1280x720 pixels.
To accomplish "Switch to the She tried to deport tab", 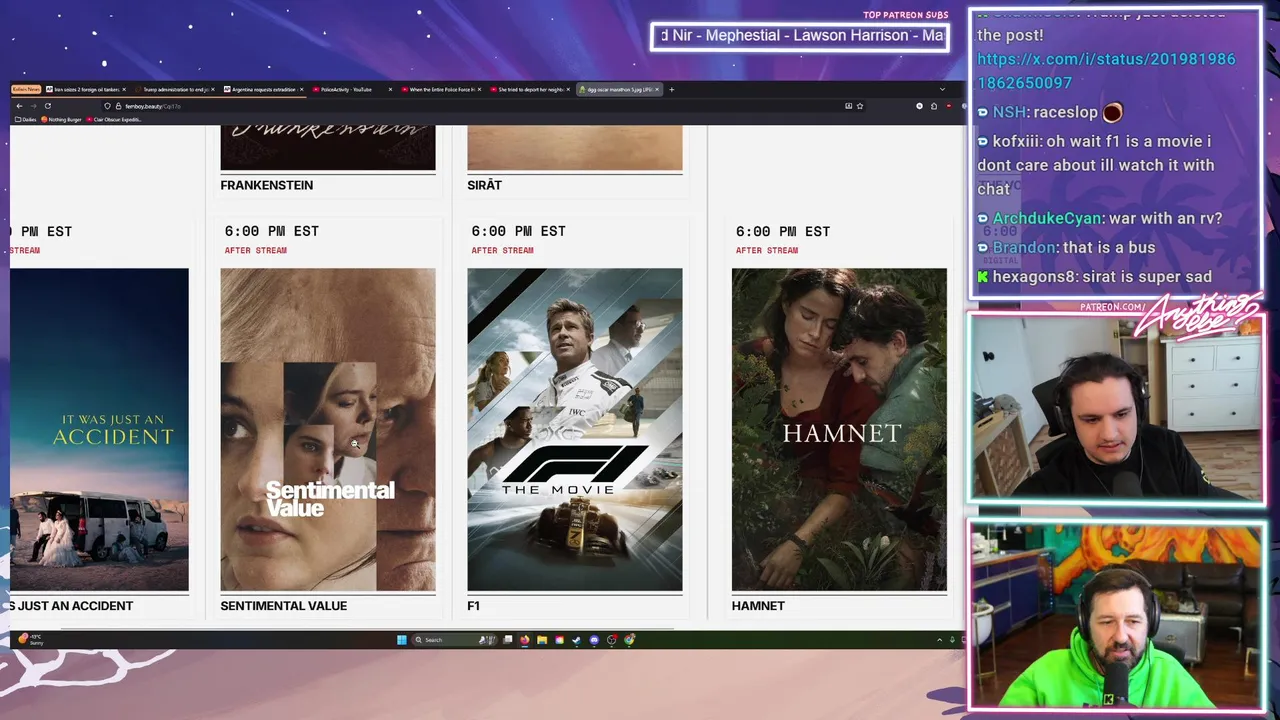I will tap(528, 89).
